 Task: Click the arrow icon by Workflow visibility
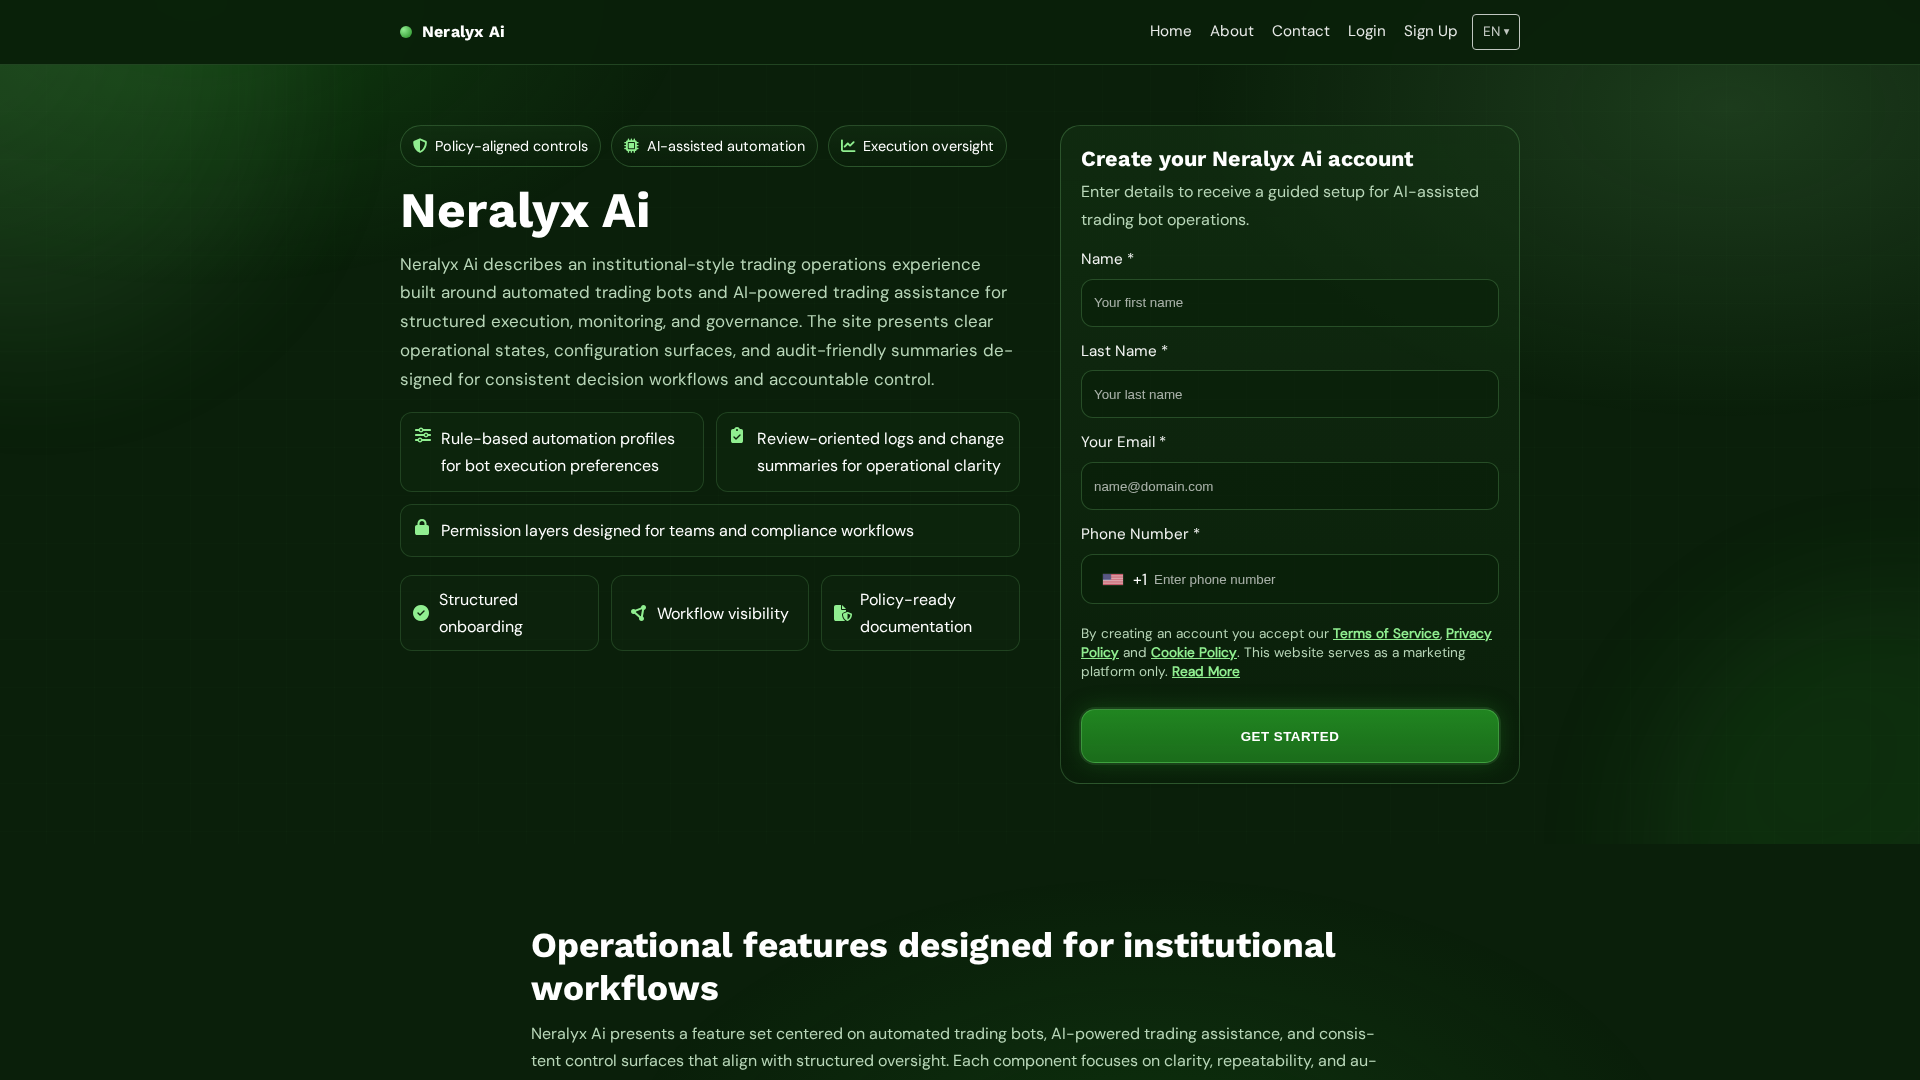point(638,613)
